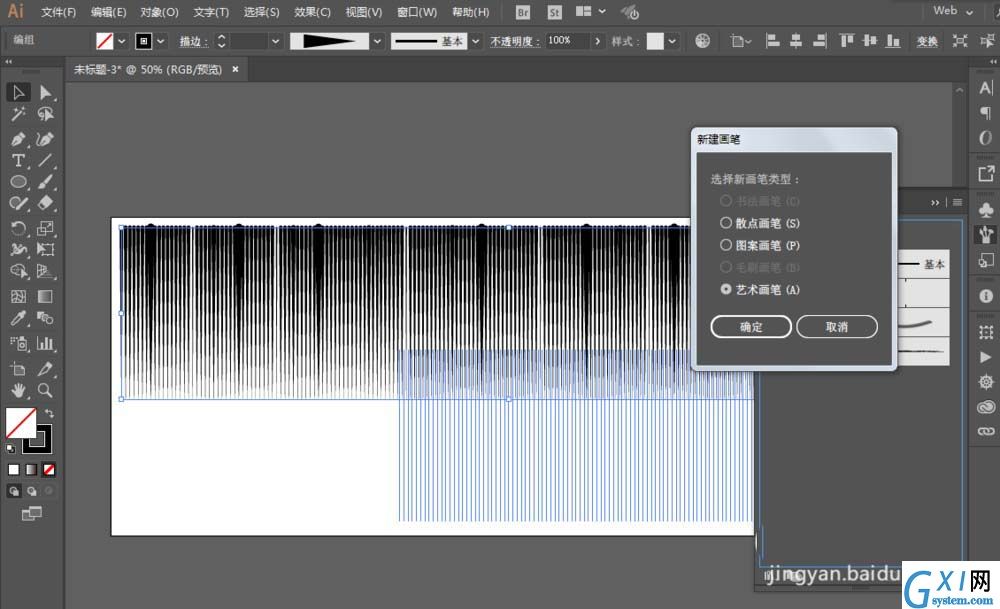Open Adobe Stock (St) icon
1000x609 pixels.
click(x=555, y=12)
